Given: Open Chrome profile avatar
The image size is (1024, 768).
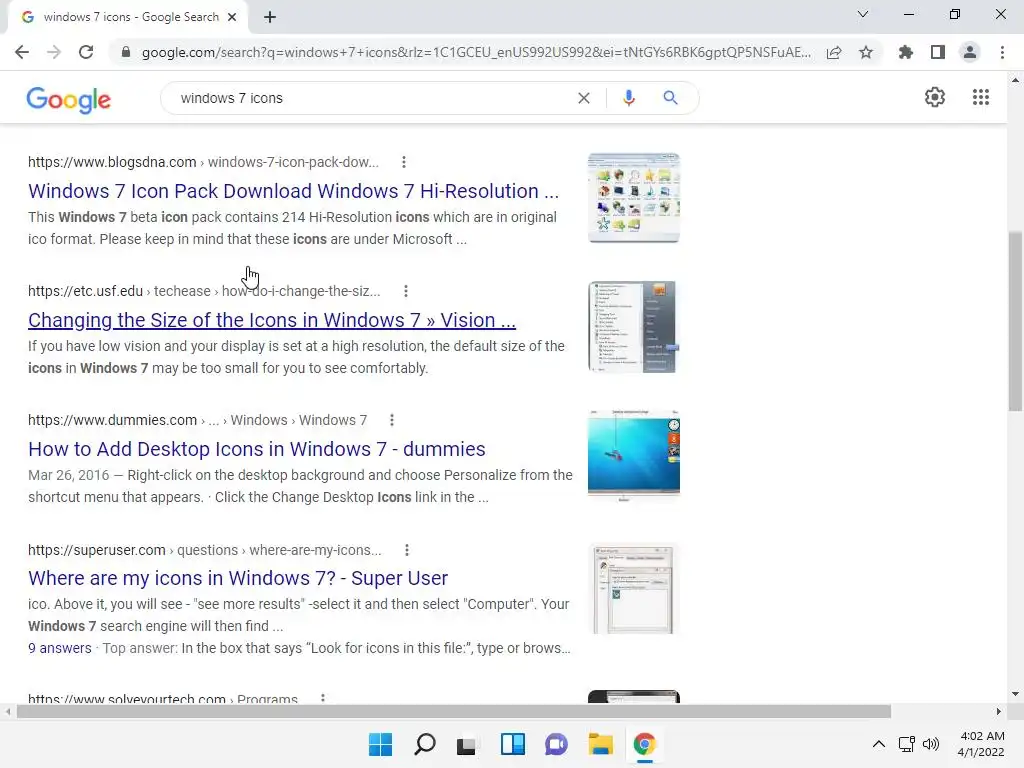Looking at the screenshot, I should coord(970,52).
